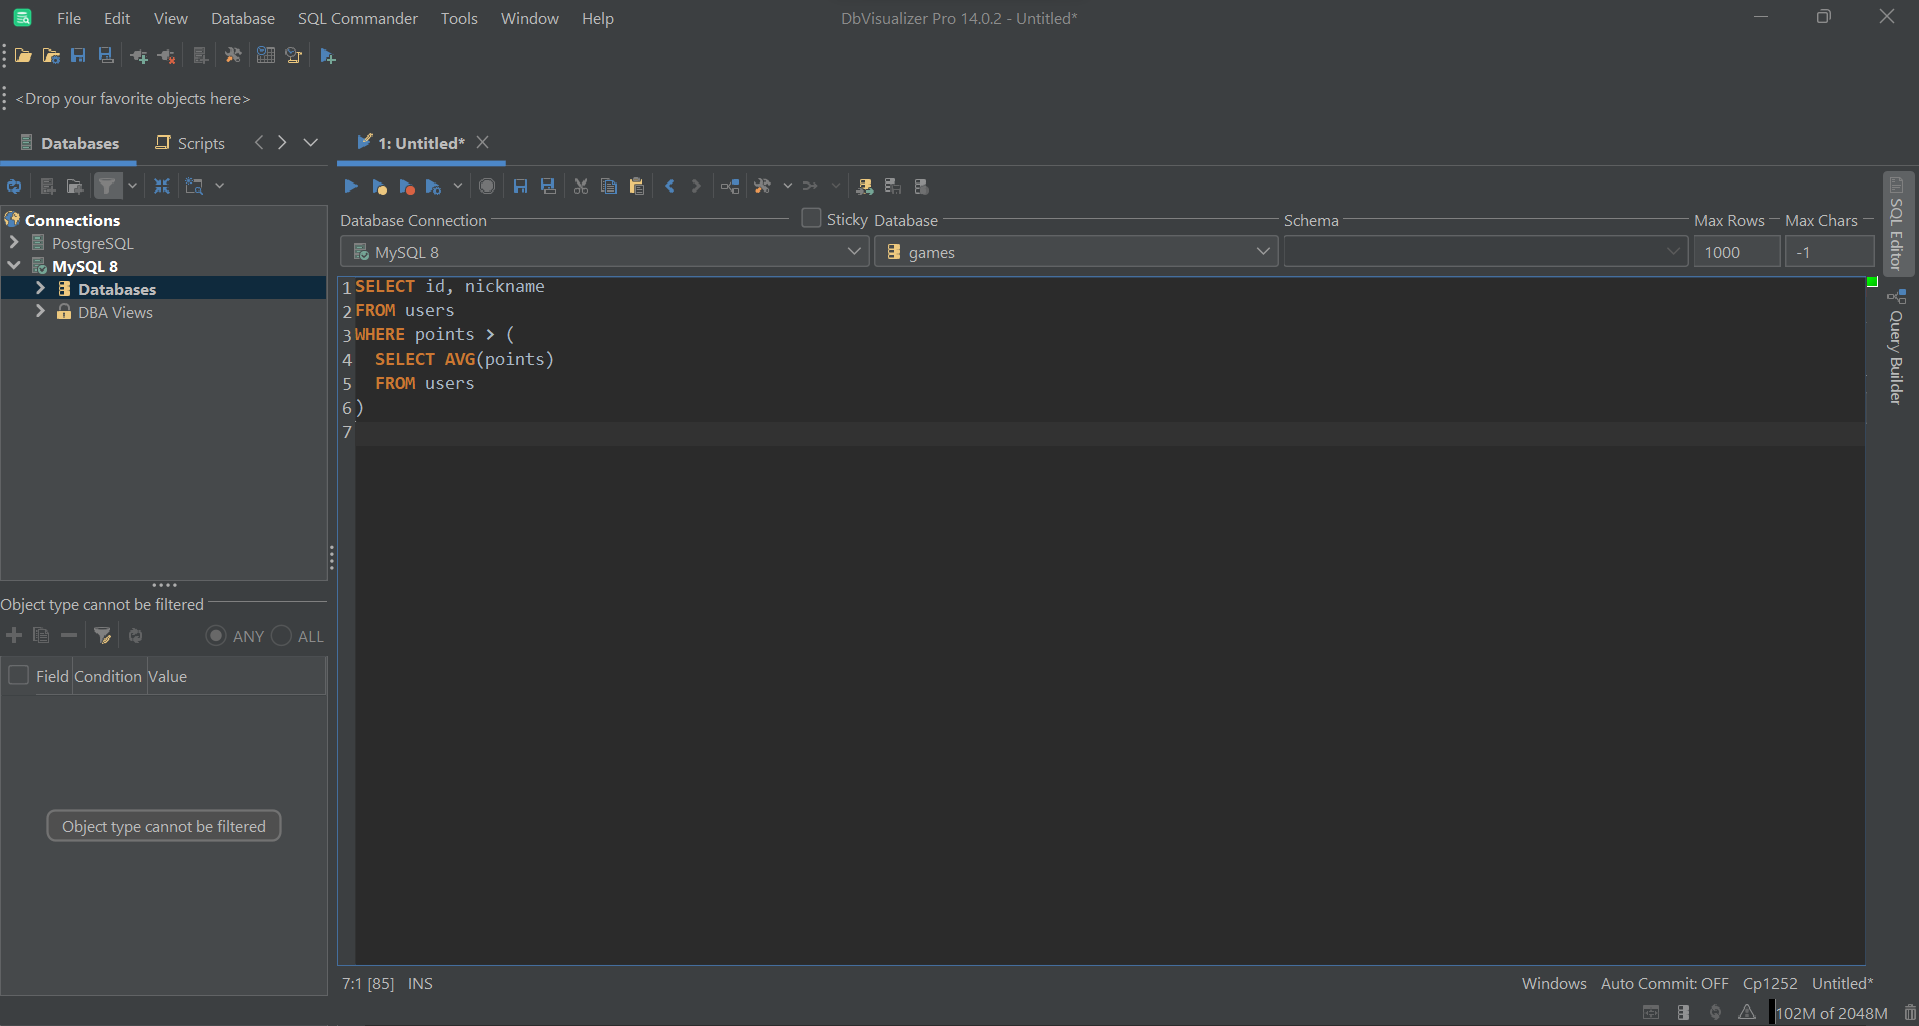Click the Paste icon in editor toolbar
1919x1026 pixels.
pyautogui.click(x=637, y=186)
